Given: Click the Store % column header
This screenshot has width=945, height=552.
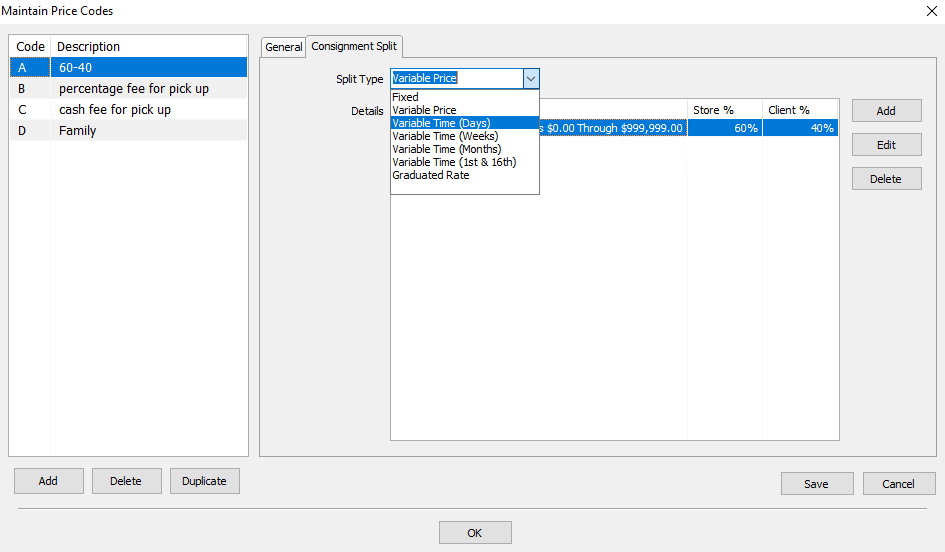Looking at the screenshot, I should click(725, 110).
